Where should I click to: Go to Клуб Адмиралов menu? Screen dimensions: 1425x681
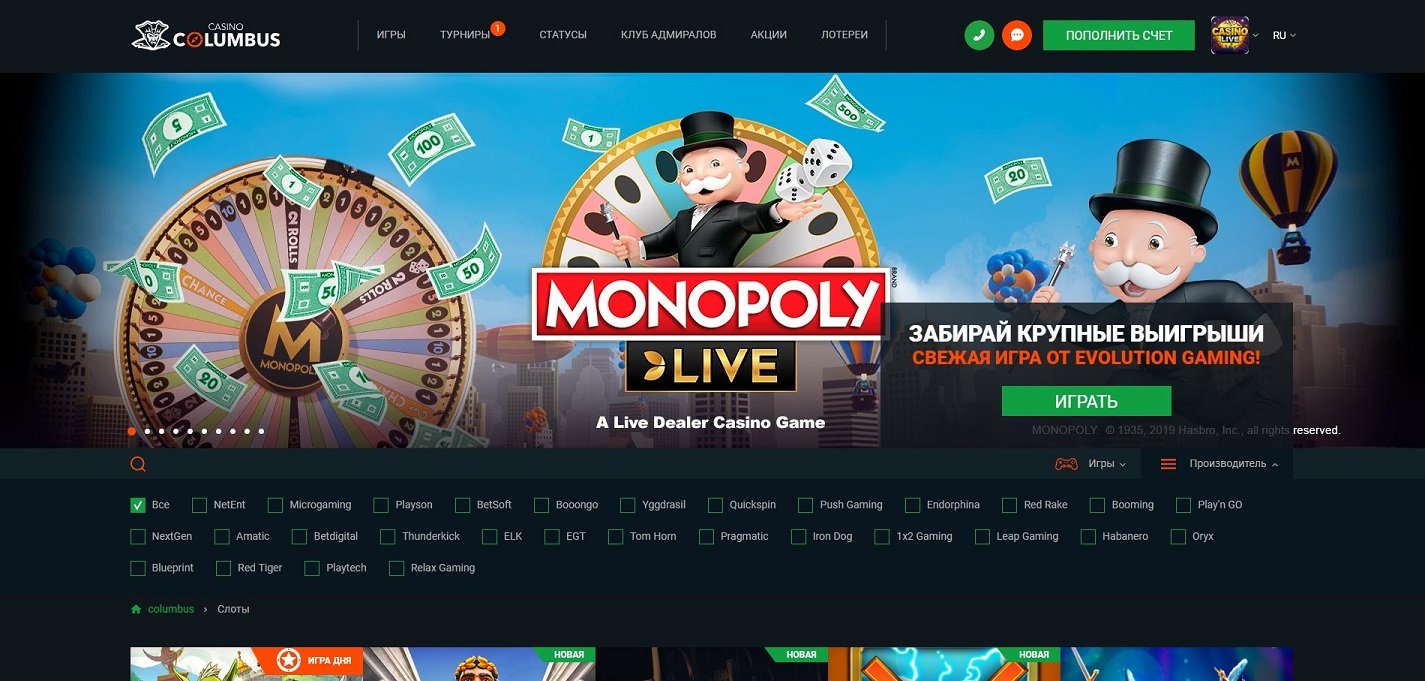click(668, 35)
